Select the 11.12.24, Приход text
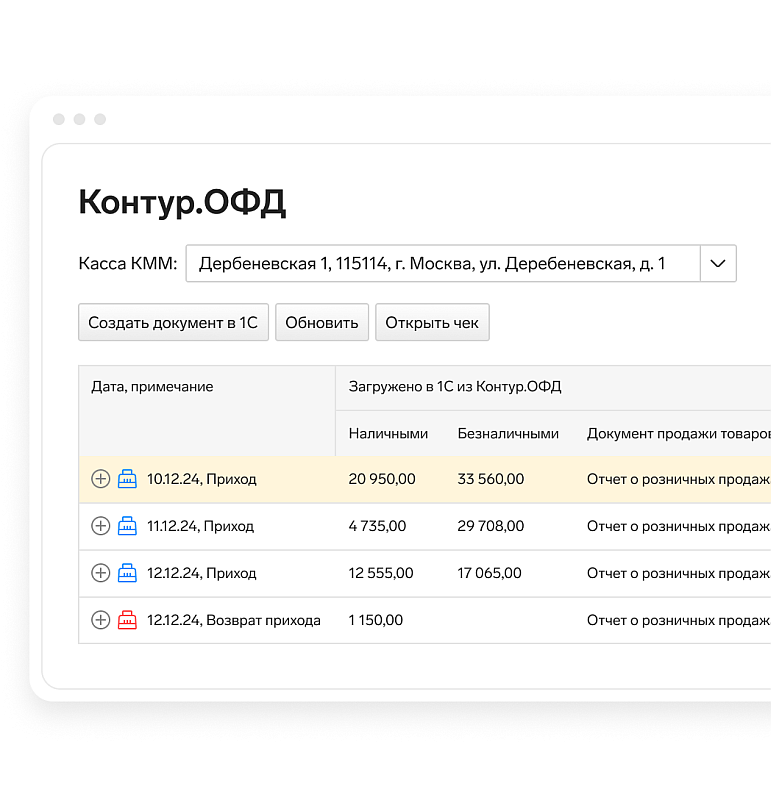The image size is (771, 800). click(200, 526)
